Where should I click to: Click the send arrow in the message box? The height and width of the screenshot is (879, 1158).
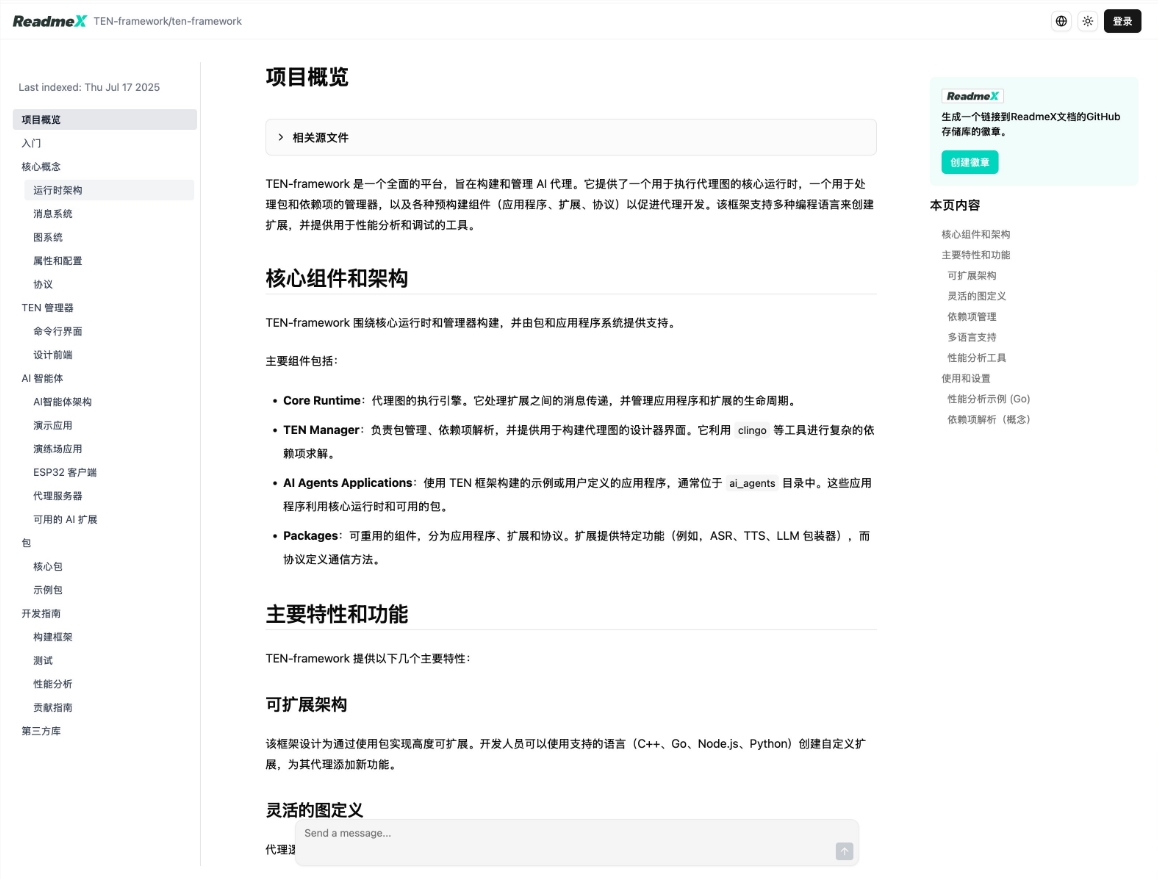pyautogui.click(x=843, y=851)
